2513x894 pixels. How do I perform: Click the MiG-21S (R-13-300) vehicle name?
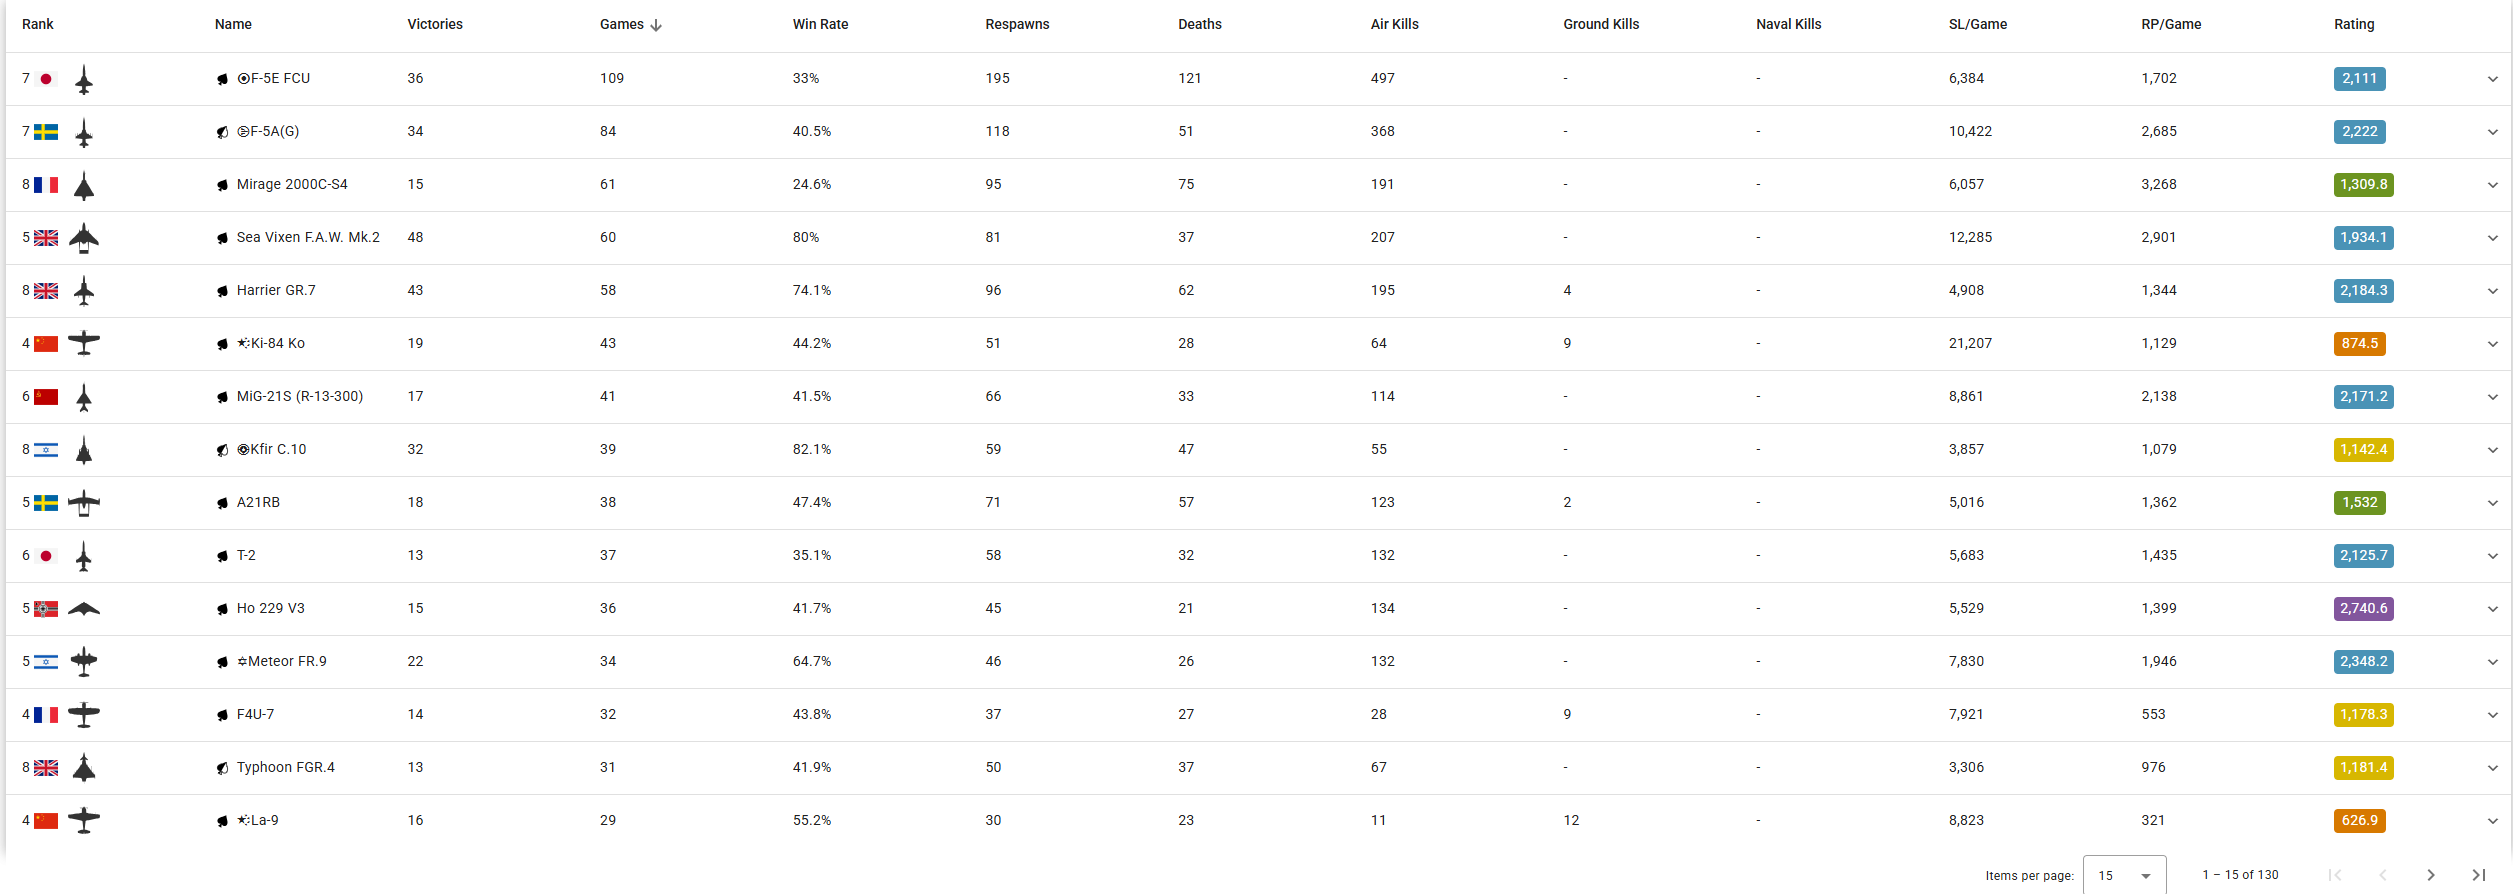click(x=300, y=397)
